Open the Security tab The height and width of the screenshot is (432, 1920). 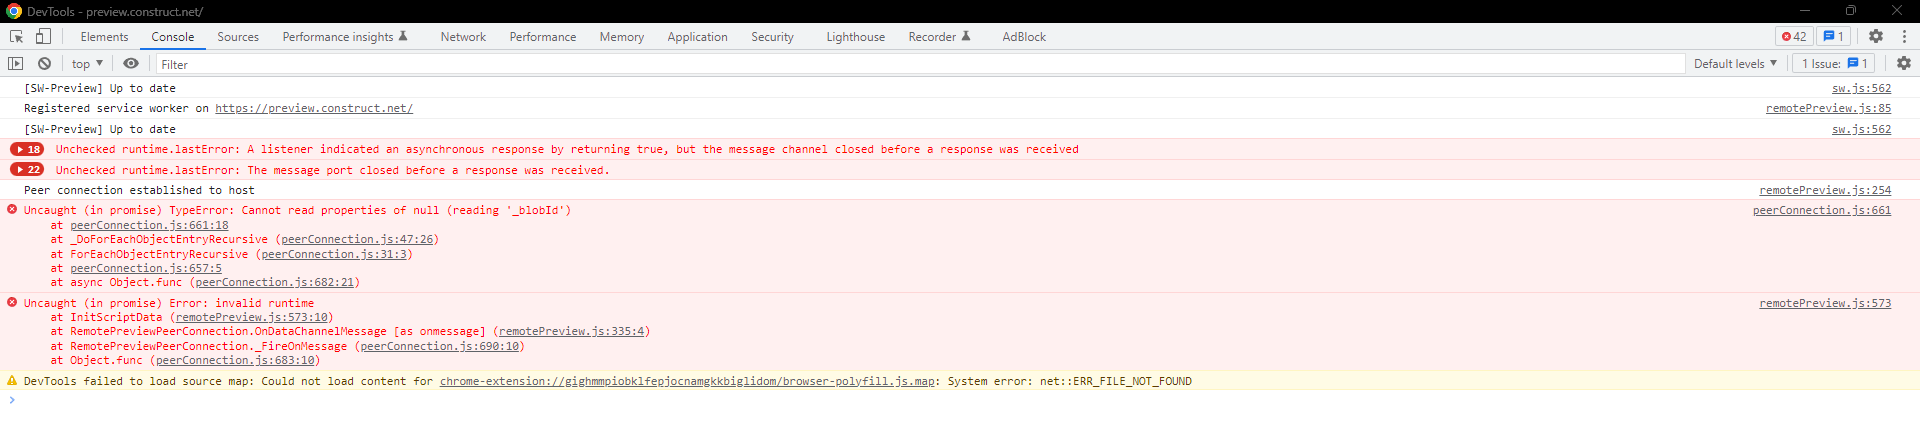773,37
